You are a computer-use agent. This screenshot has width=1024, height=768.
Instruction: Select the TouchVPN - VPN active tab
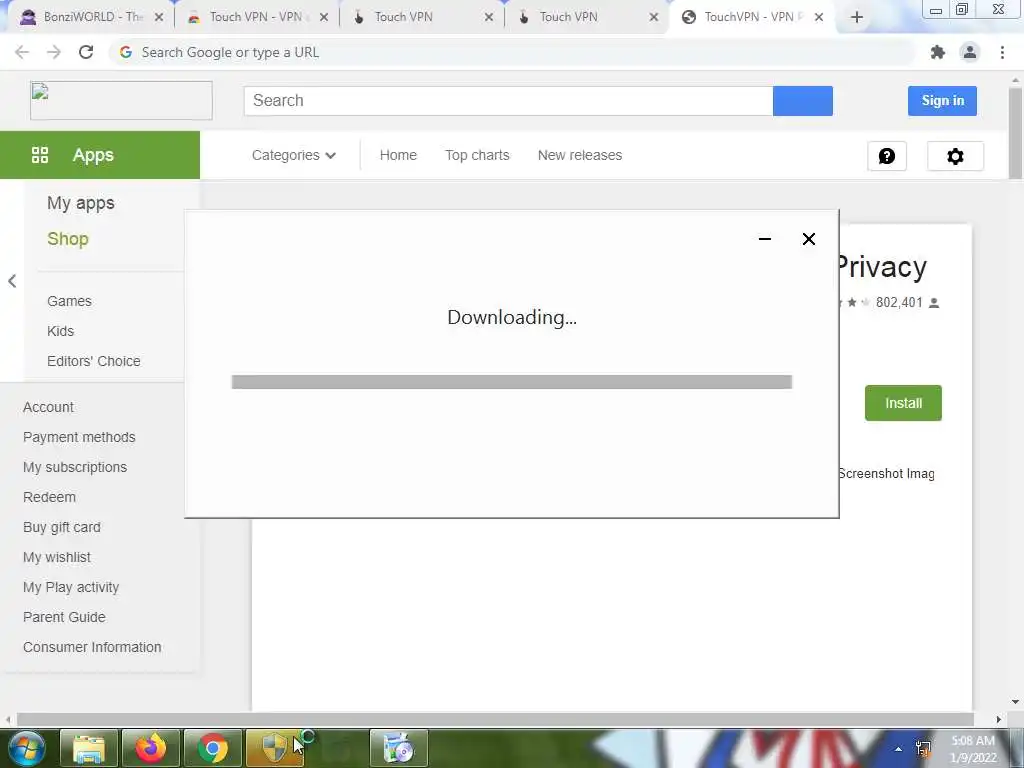click(751, 18)
